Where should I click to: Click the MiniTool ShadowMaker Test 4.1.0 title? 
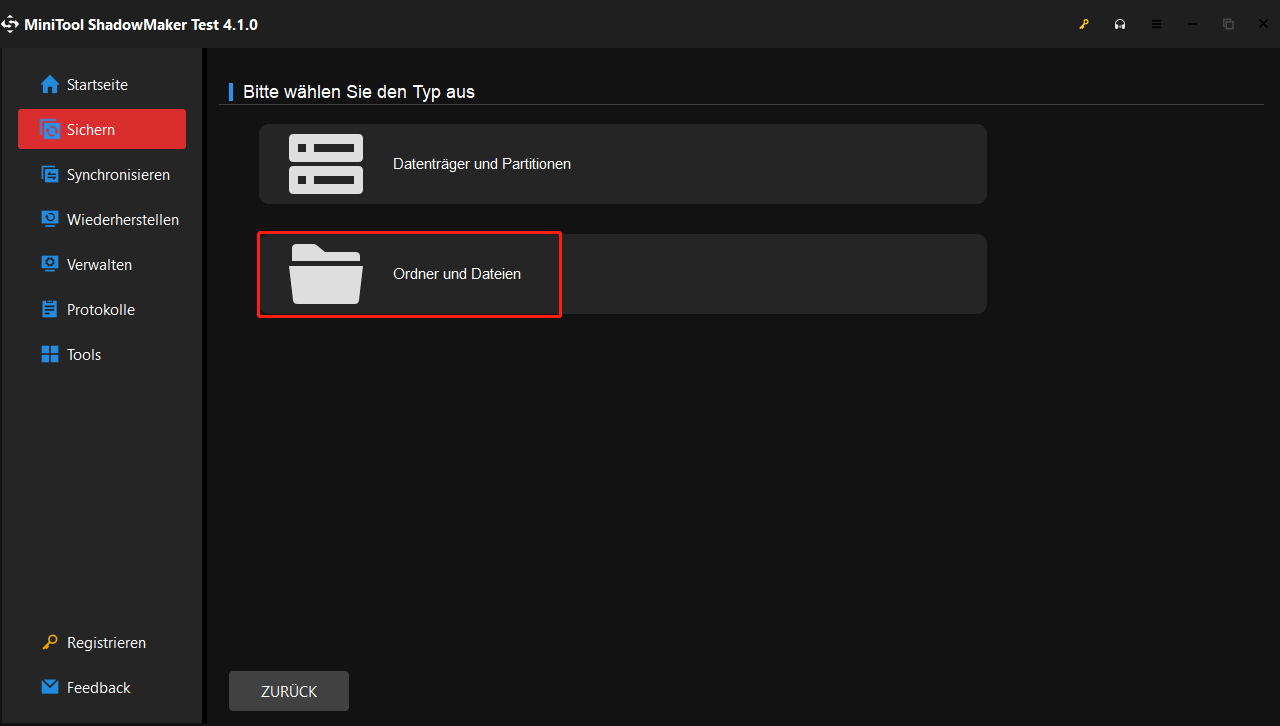click(141, 24)
